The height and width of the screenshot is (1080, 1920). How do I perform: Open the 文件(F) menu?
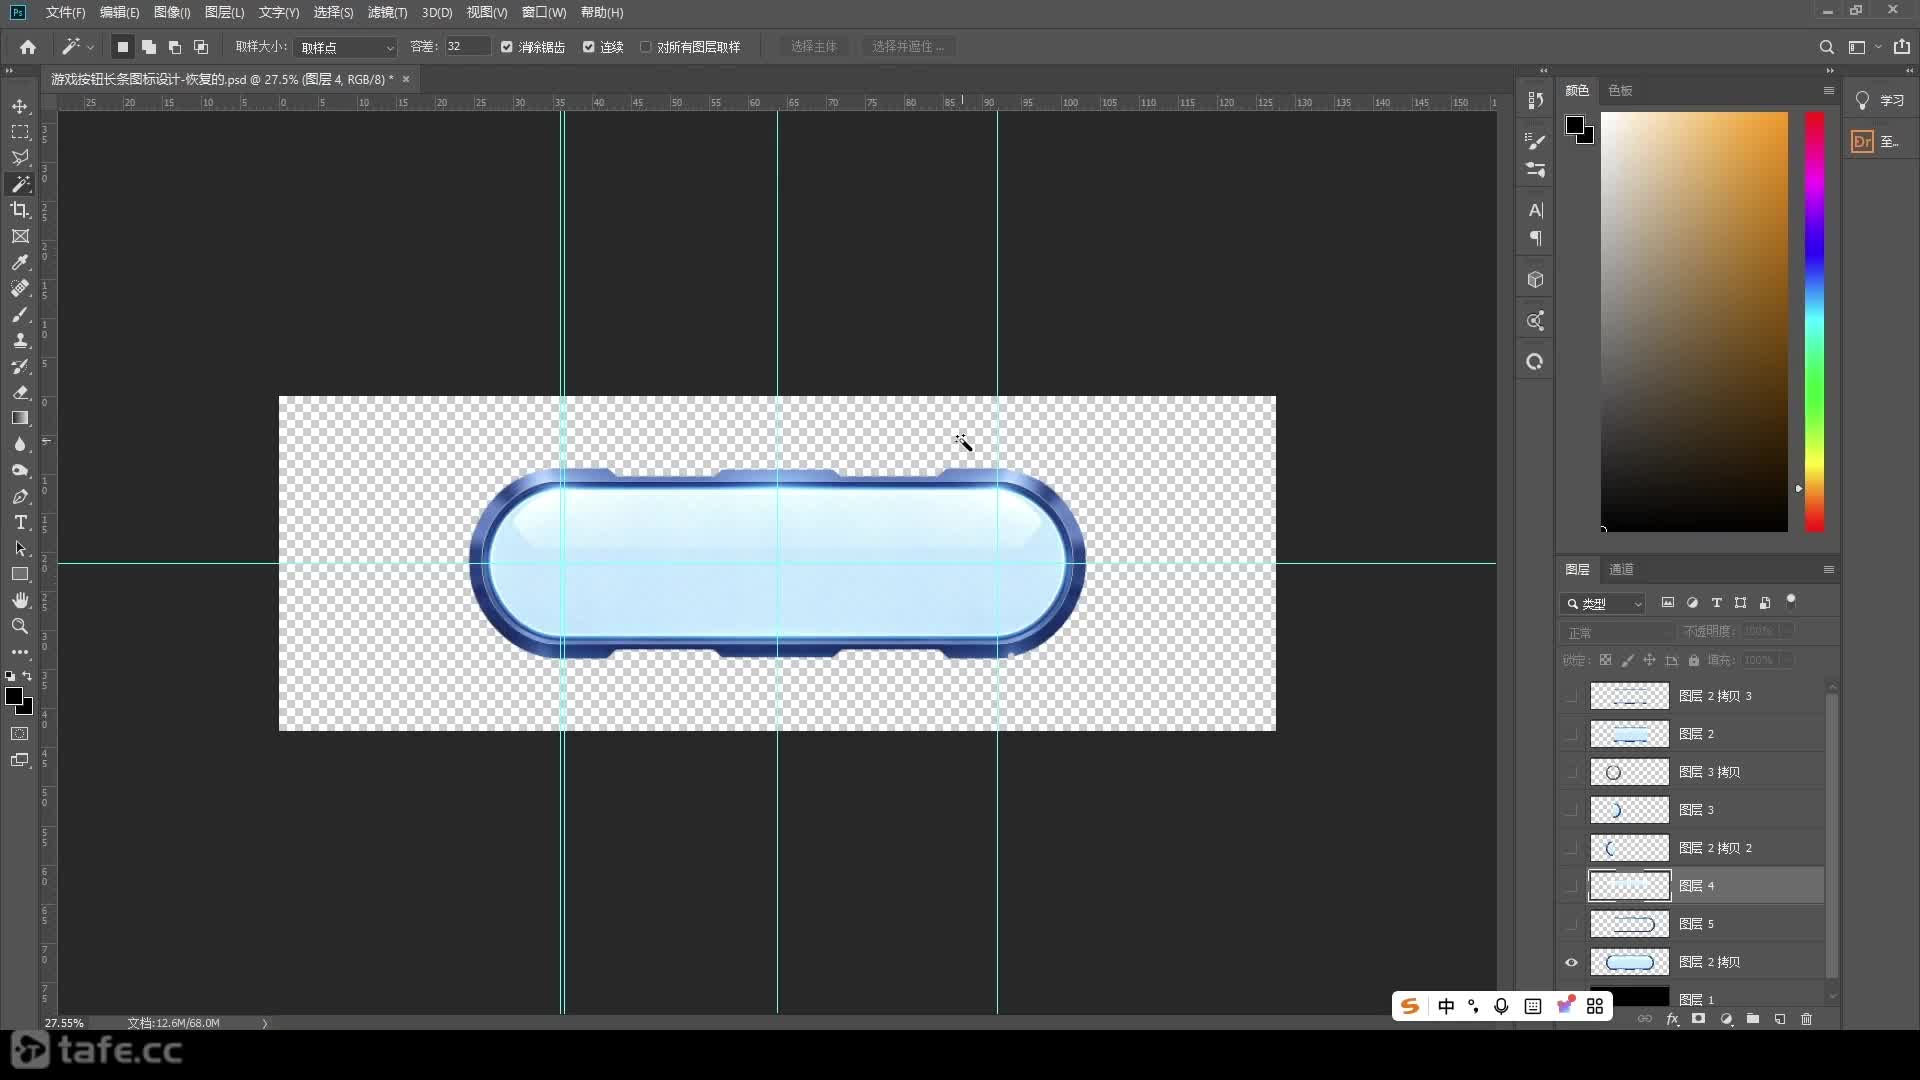66,12
